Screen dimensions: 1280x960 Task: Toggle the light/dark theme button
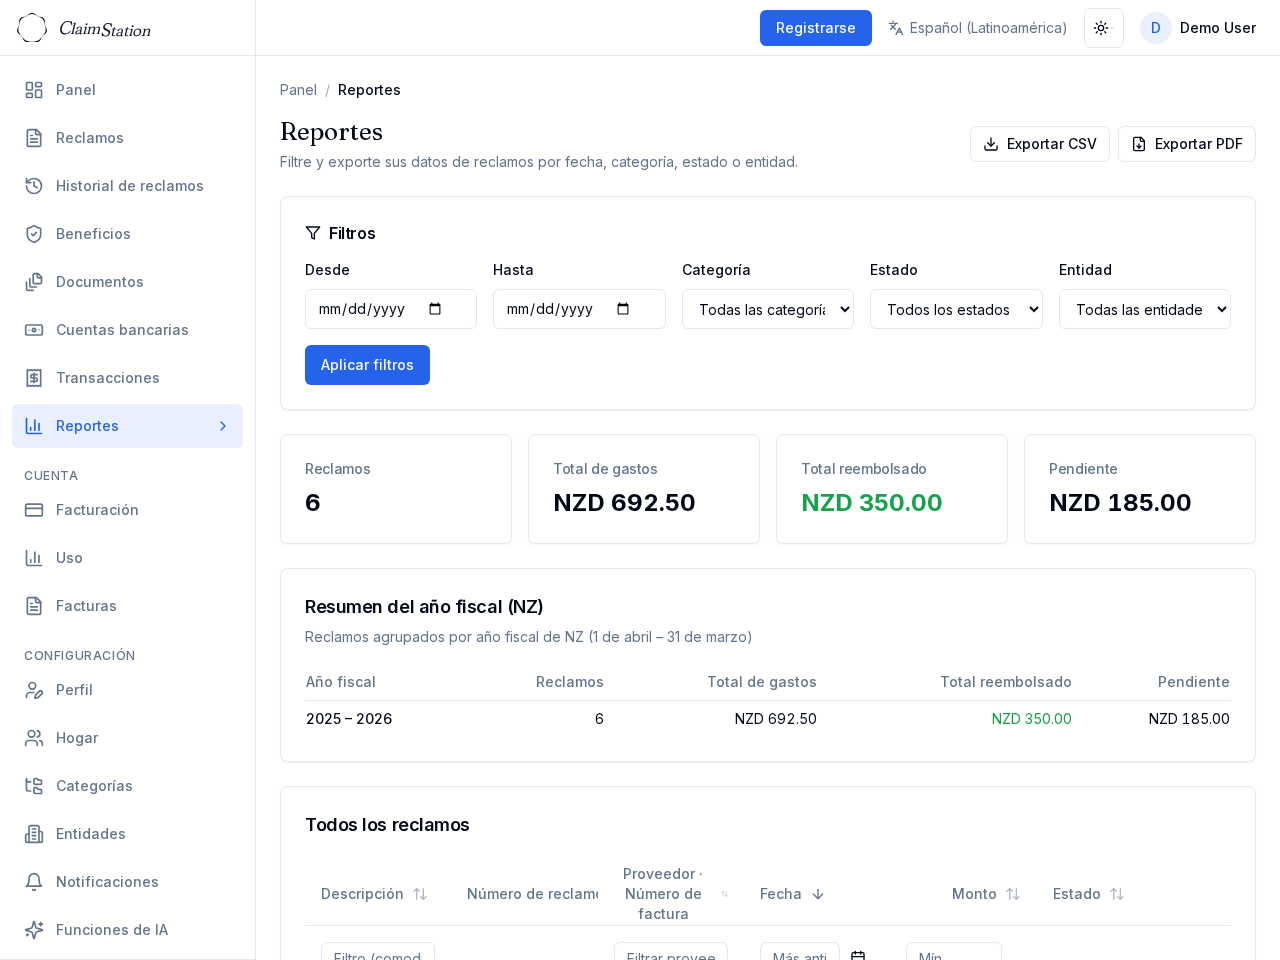point(1103,28)
